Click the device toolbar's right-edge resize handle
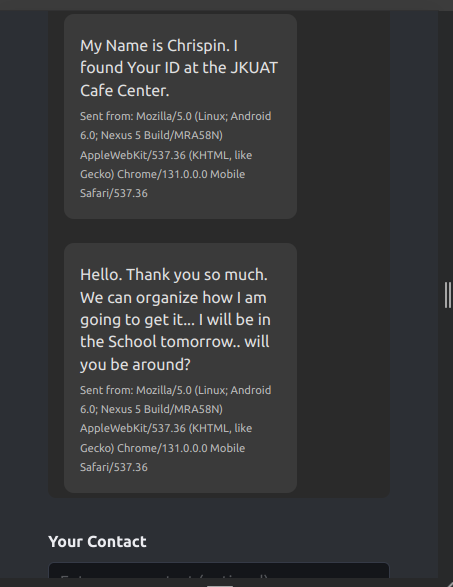 coord(446,295)
